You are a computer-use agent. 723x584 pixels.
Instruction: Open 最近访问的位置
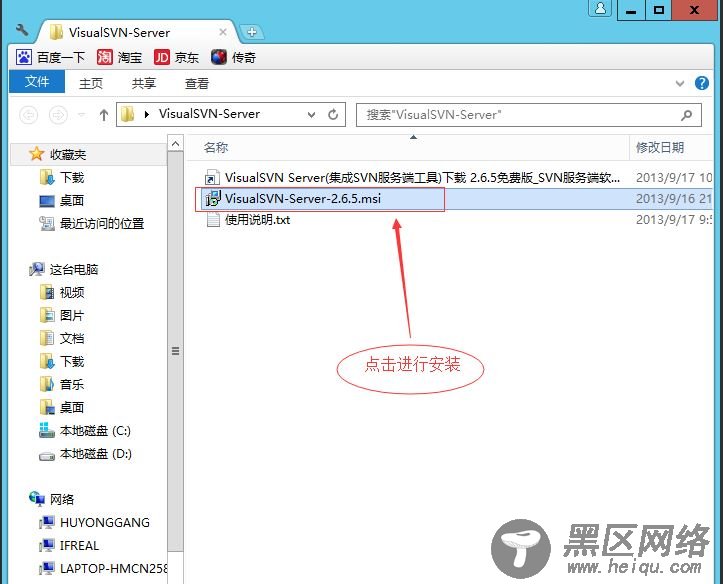pos(92,224)
